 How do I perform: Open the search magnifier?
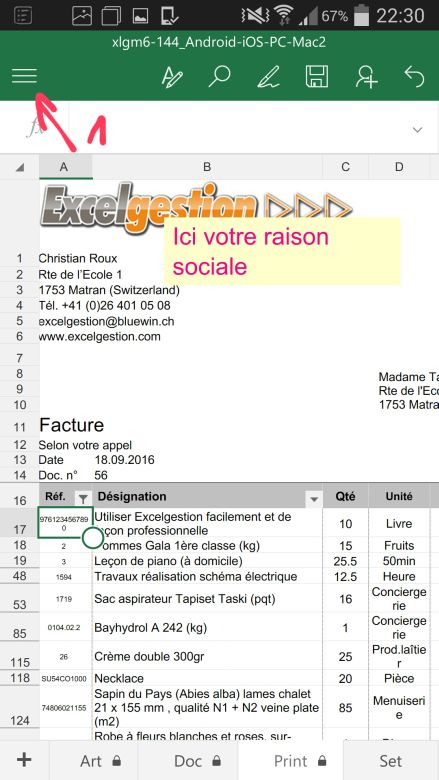[x=219, y=77]
